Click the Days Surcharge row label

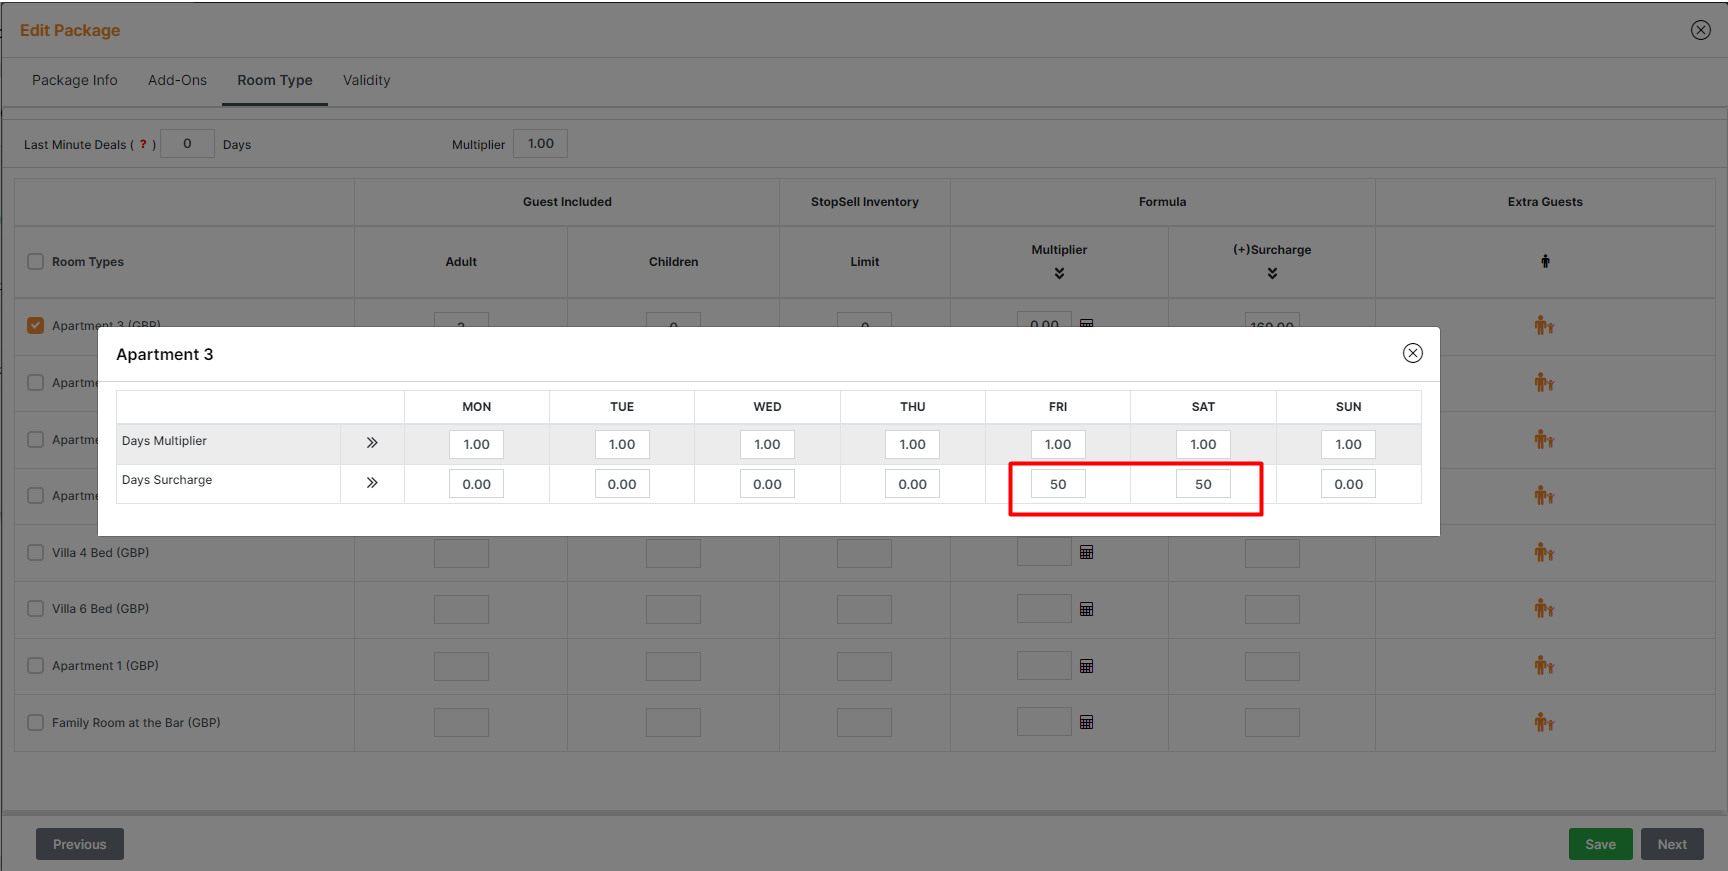point(167,480)
